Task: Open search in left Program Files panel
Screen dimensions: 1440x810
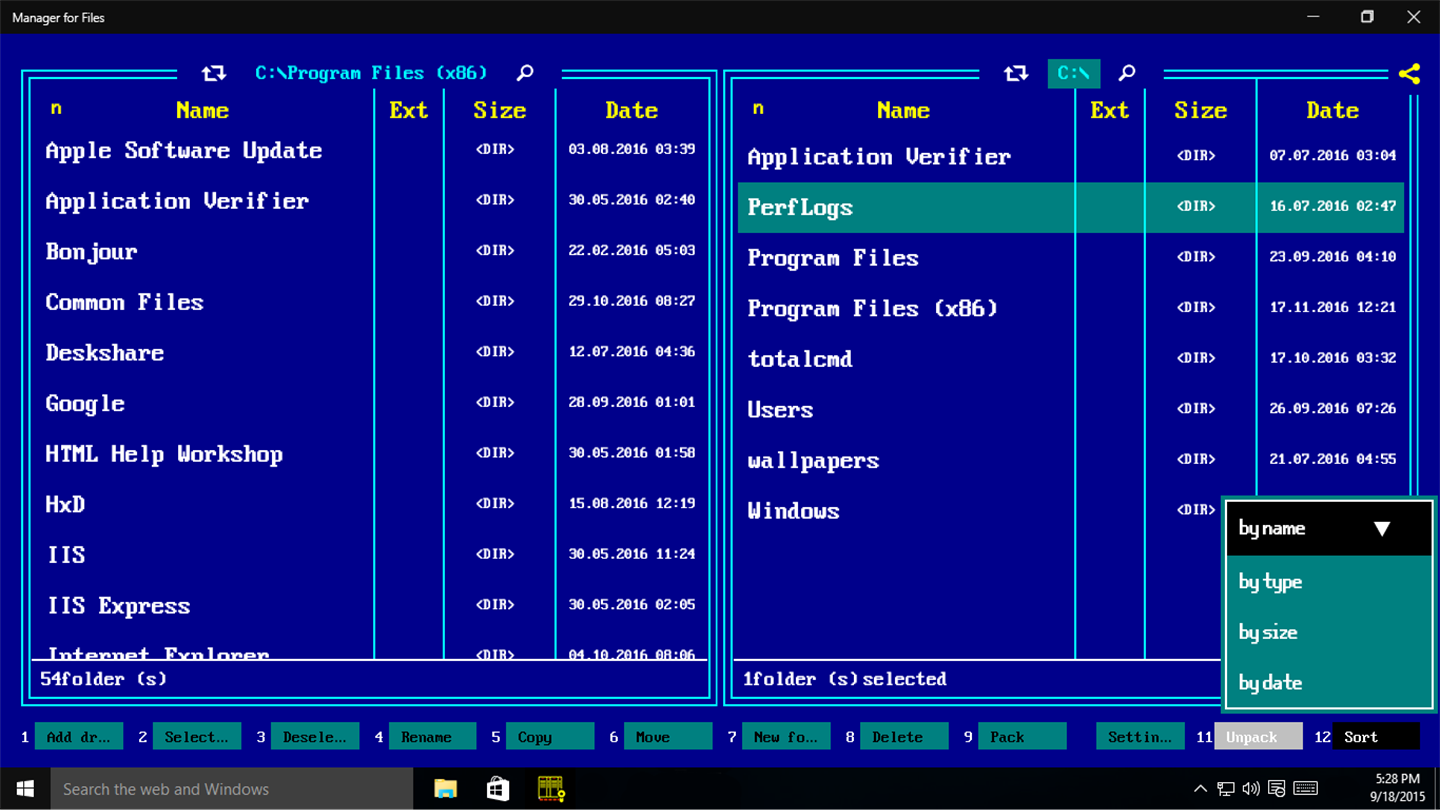Action: (x=525, y=73)
